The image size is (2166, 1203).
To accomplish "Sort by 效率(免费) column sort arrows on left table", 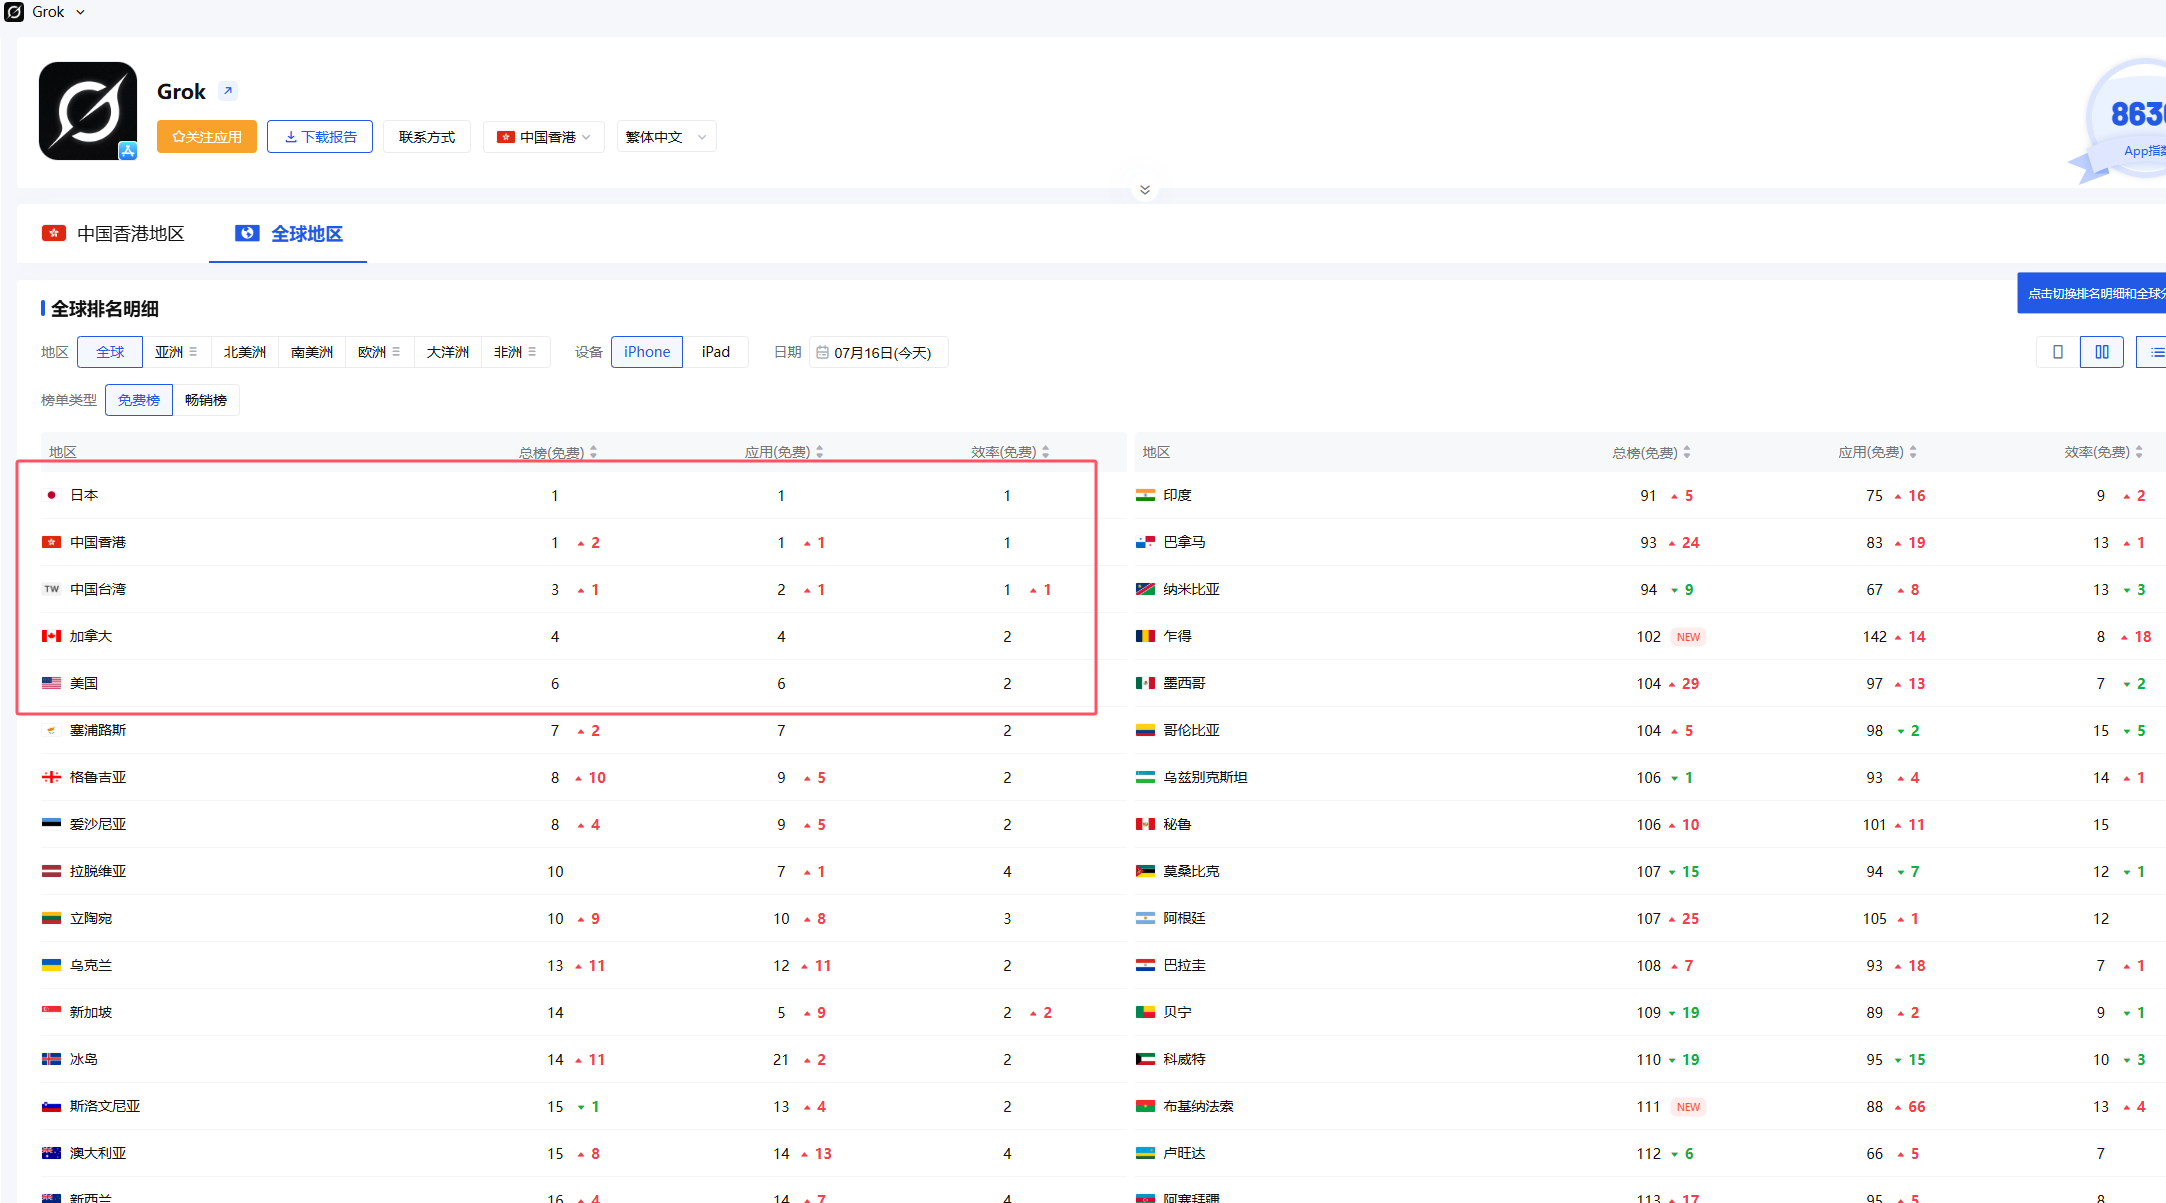I will point(1045,453).
